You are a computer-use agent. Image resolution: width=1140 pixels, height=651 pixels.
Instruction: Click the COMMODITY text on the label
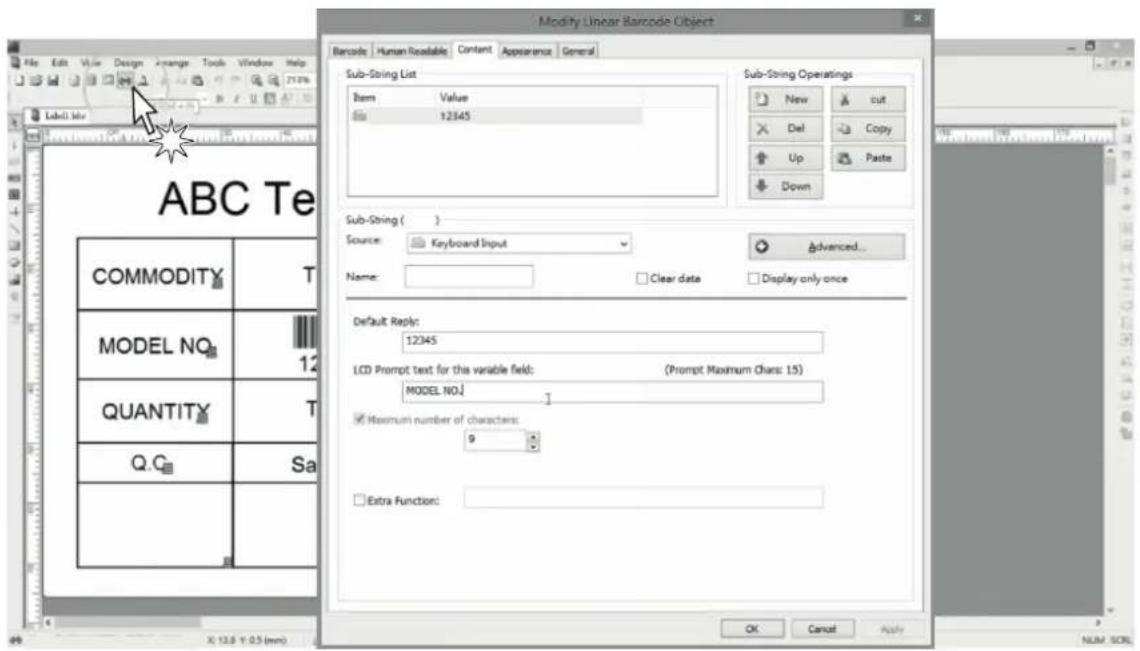[156, 277]
